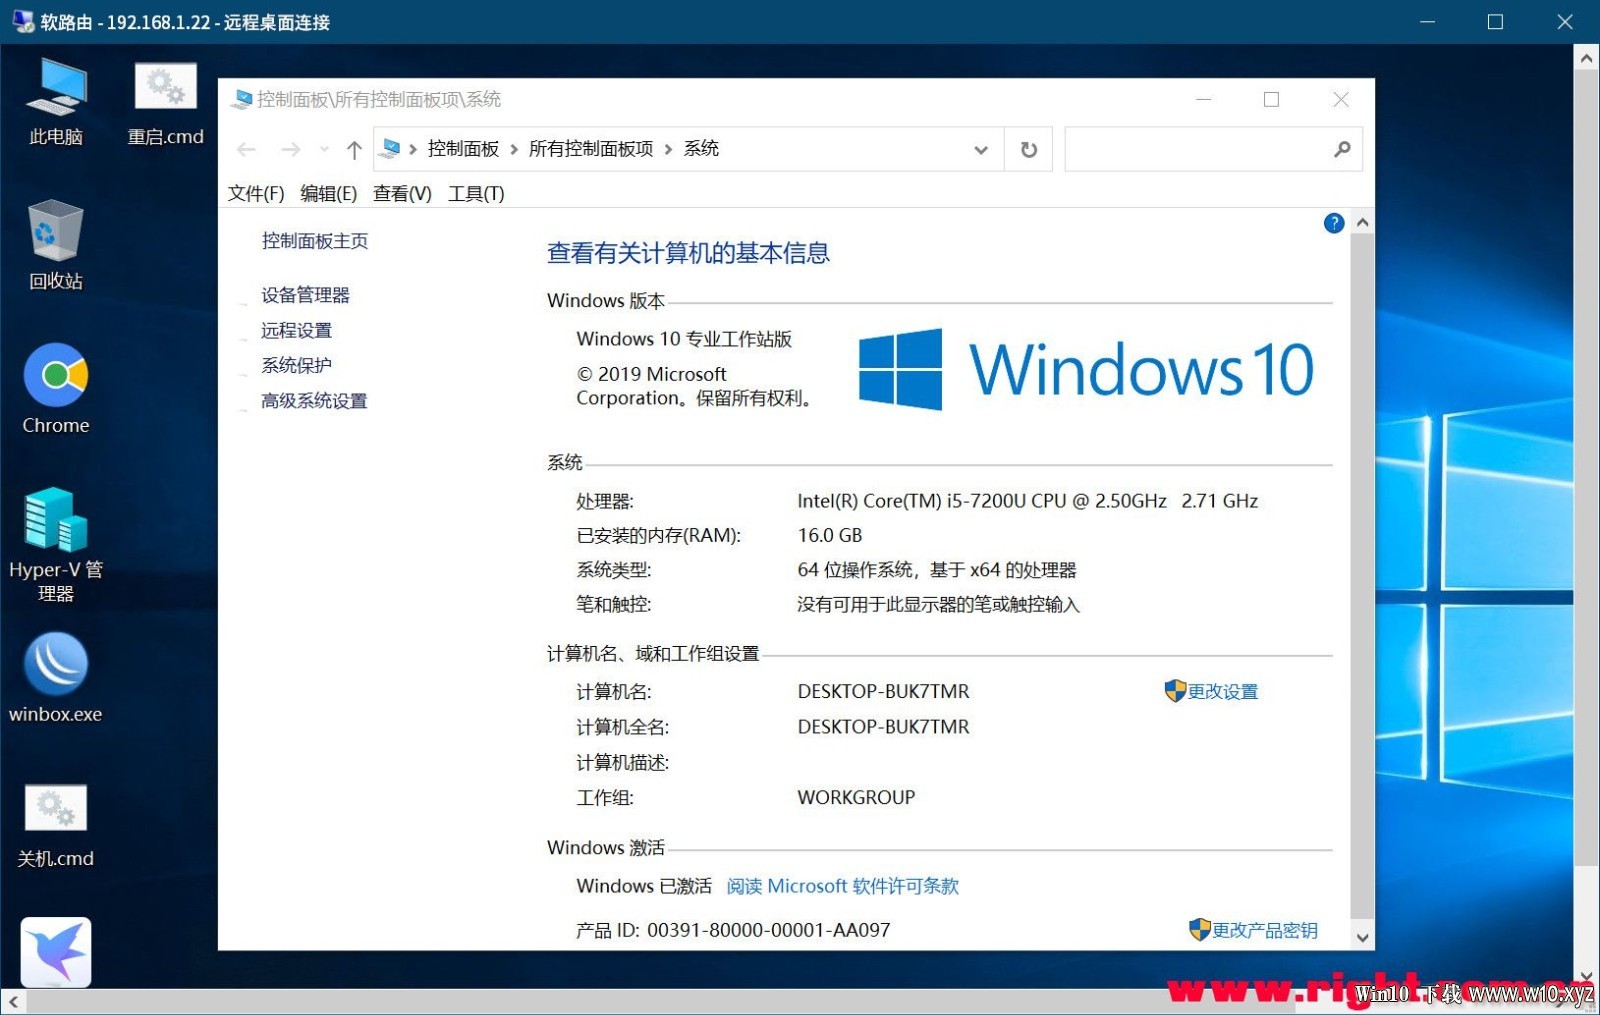1600x1015 pixels.
Task: Click the search magnifier icon
Action: click(x=1342, y=149)
